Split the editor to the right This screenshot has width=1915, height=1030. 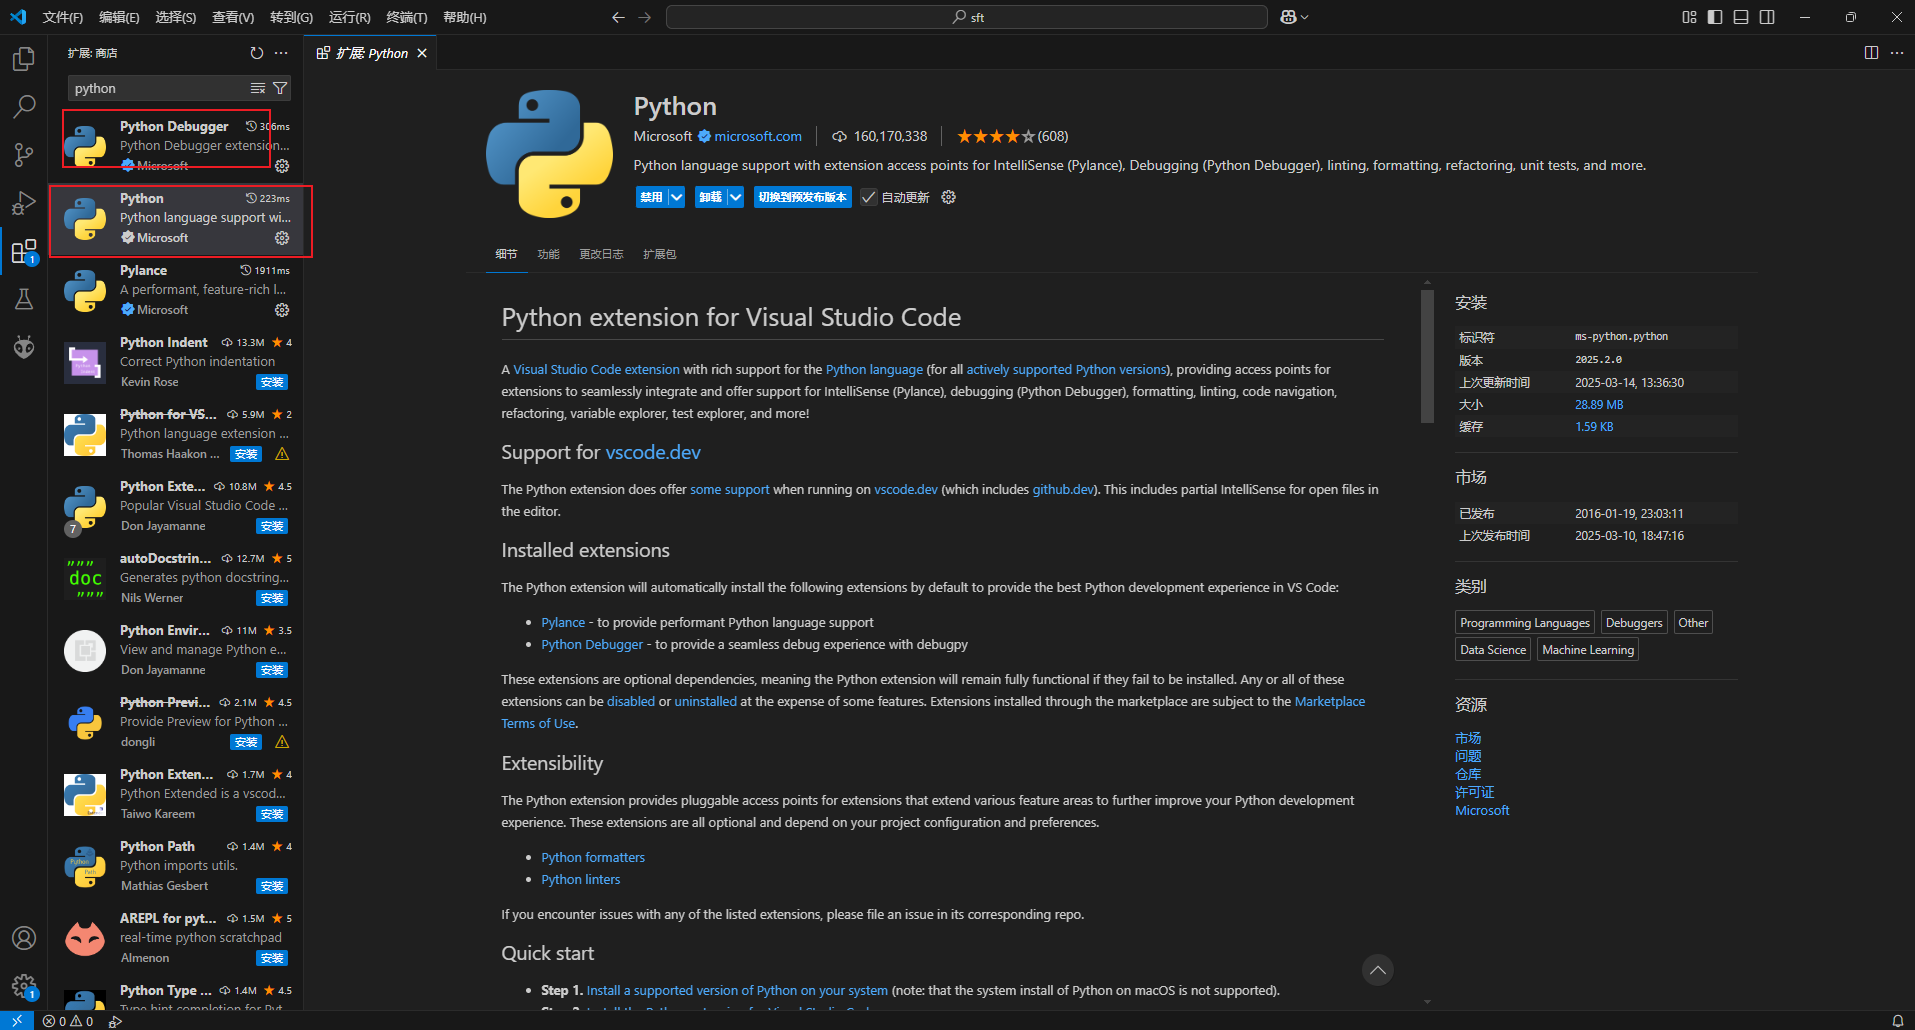(x=1871, y=53)
